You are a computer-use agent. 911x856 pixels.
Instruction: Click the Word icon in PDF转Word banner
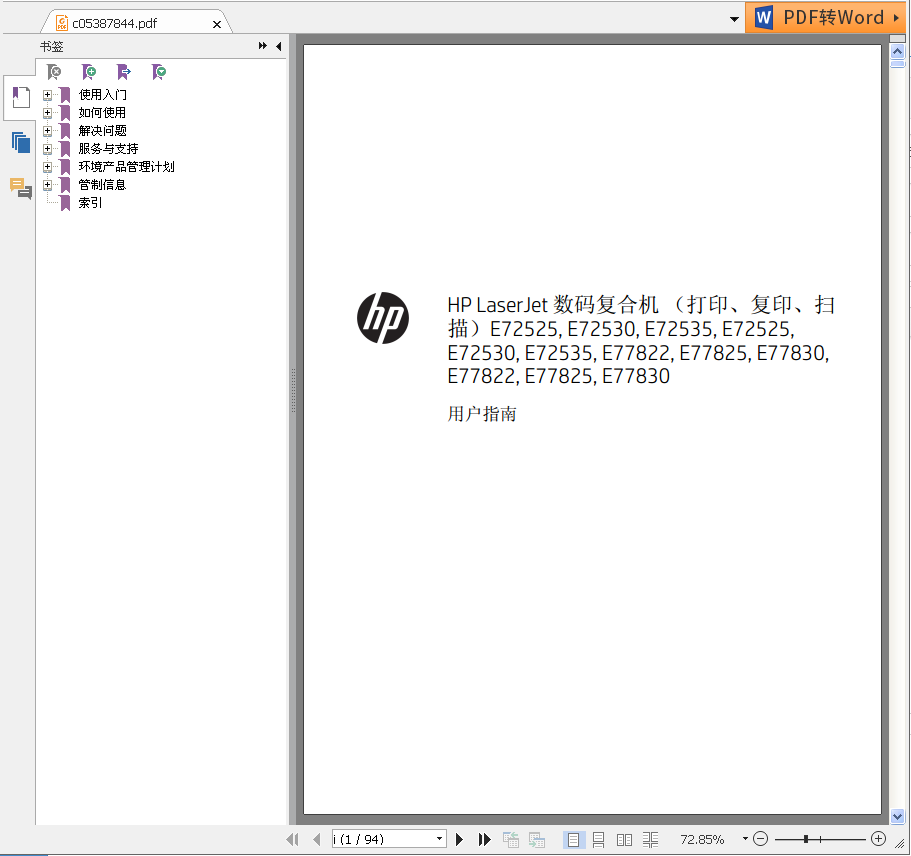coord(763,17)
